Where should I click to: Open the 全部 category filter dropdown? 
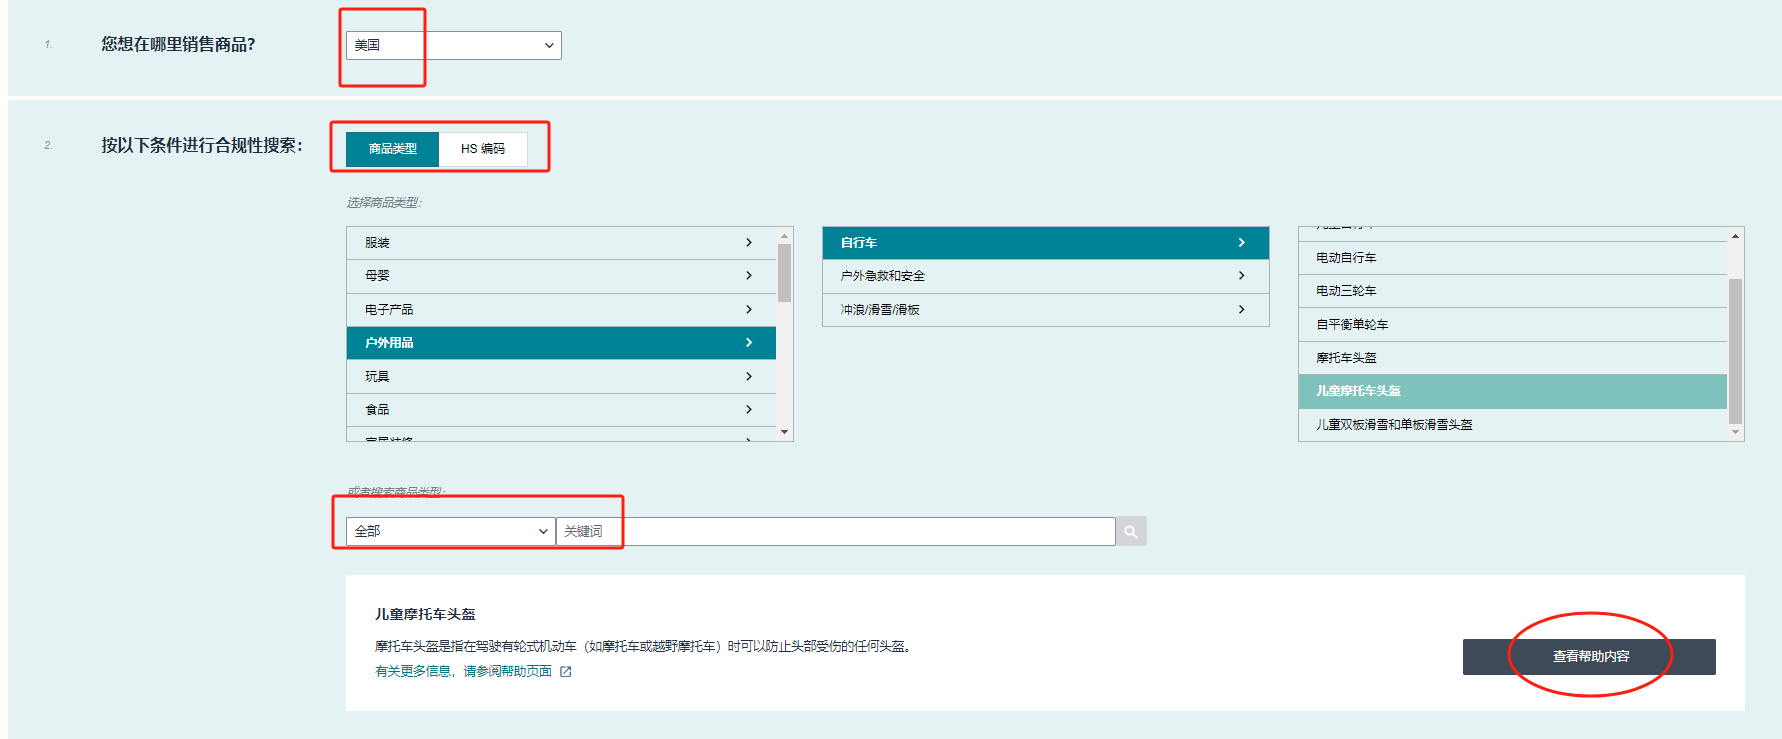(x=451, y=531)
